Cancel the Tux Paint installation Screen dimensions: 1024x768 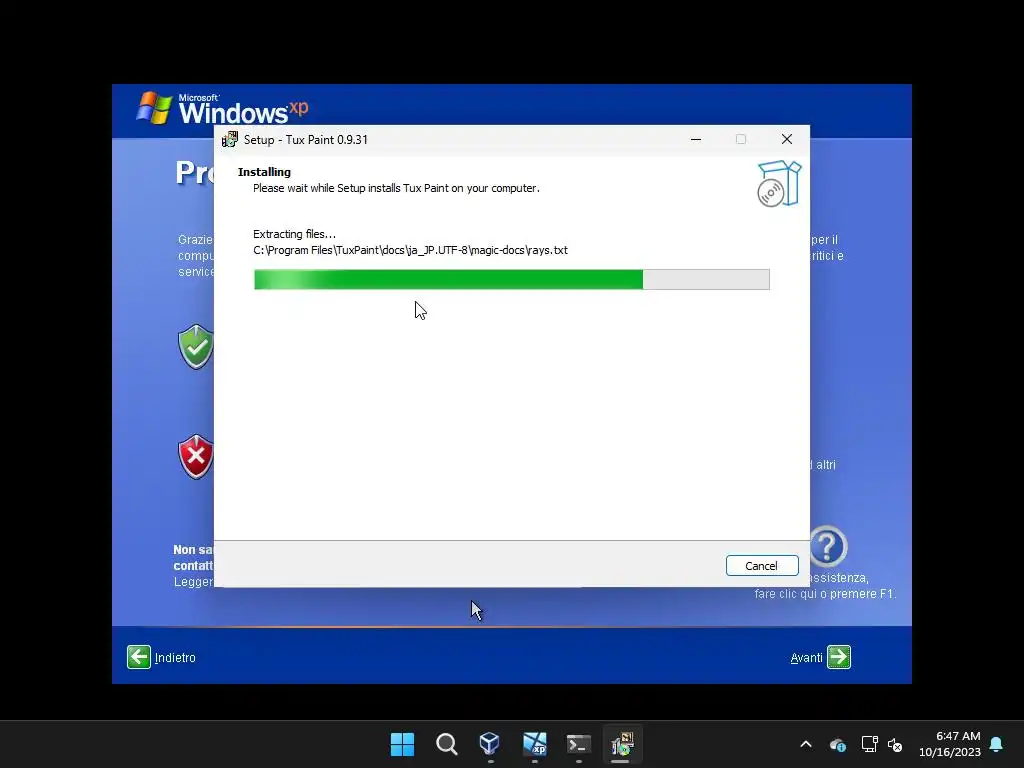point(761,566)
